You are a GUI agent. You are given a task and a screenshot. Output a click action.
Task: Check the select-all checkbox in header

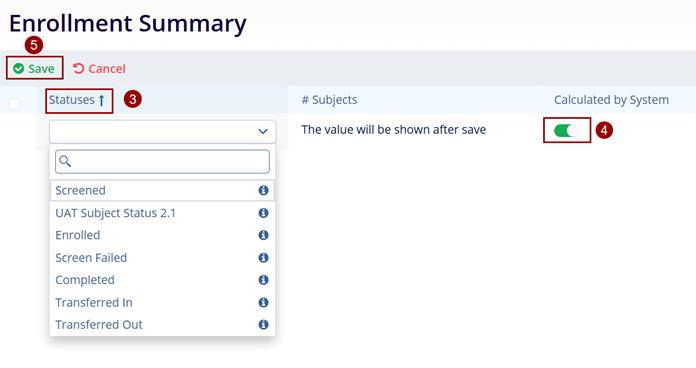(x=15, y=104)
